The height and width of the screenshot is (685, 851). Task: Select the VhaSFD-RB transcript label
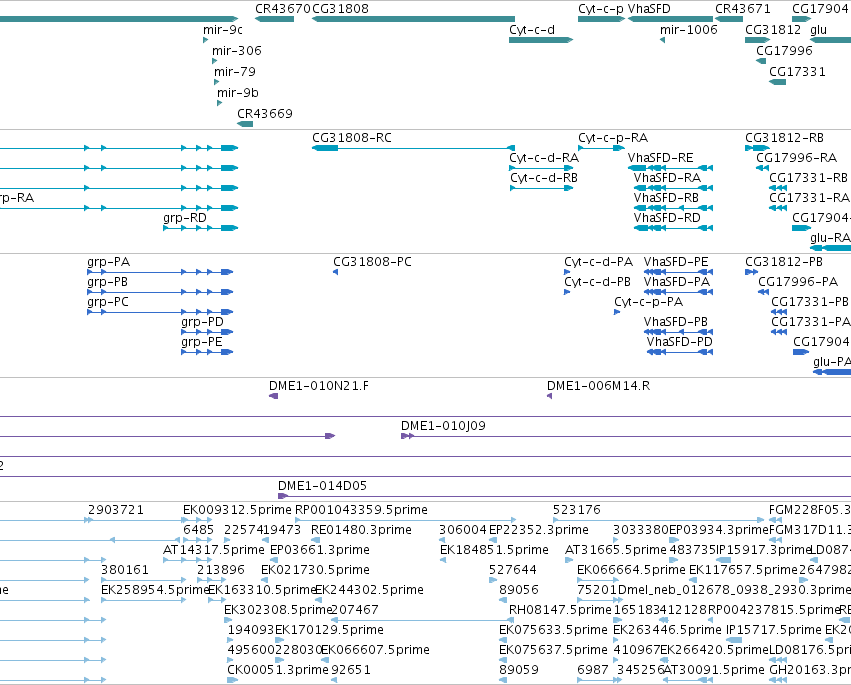(x=666, y=198)
